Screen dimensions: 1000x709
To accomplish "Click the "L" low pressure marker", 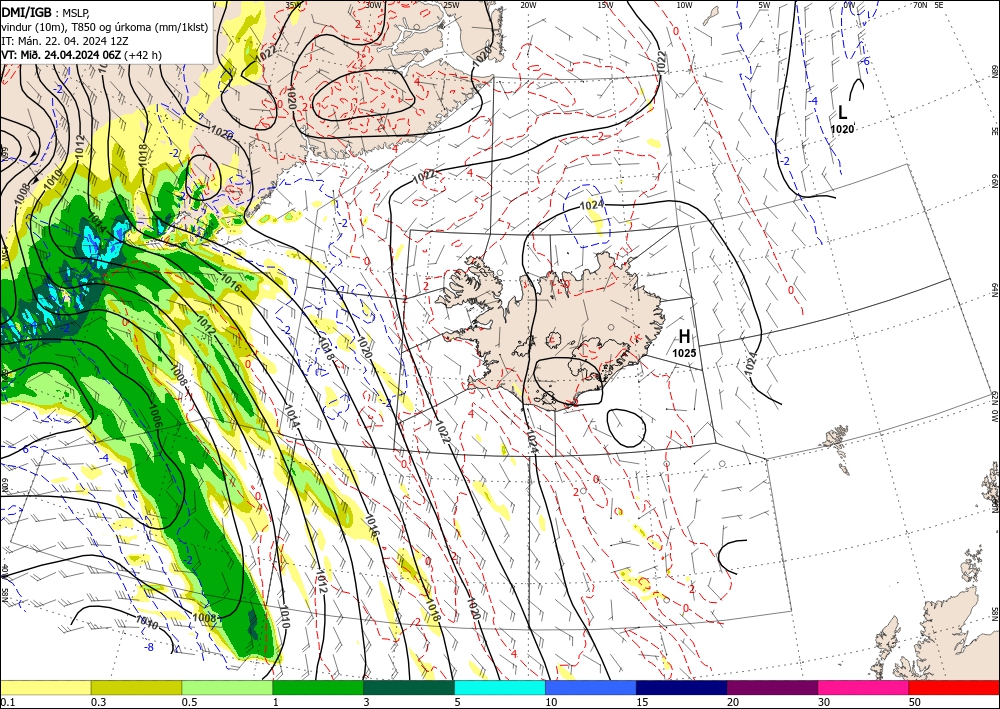I will click(x=842, y=113).
